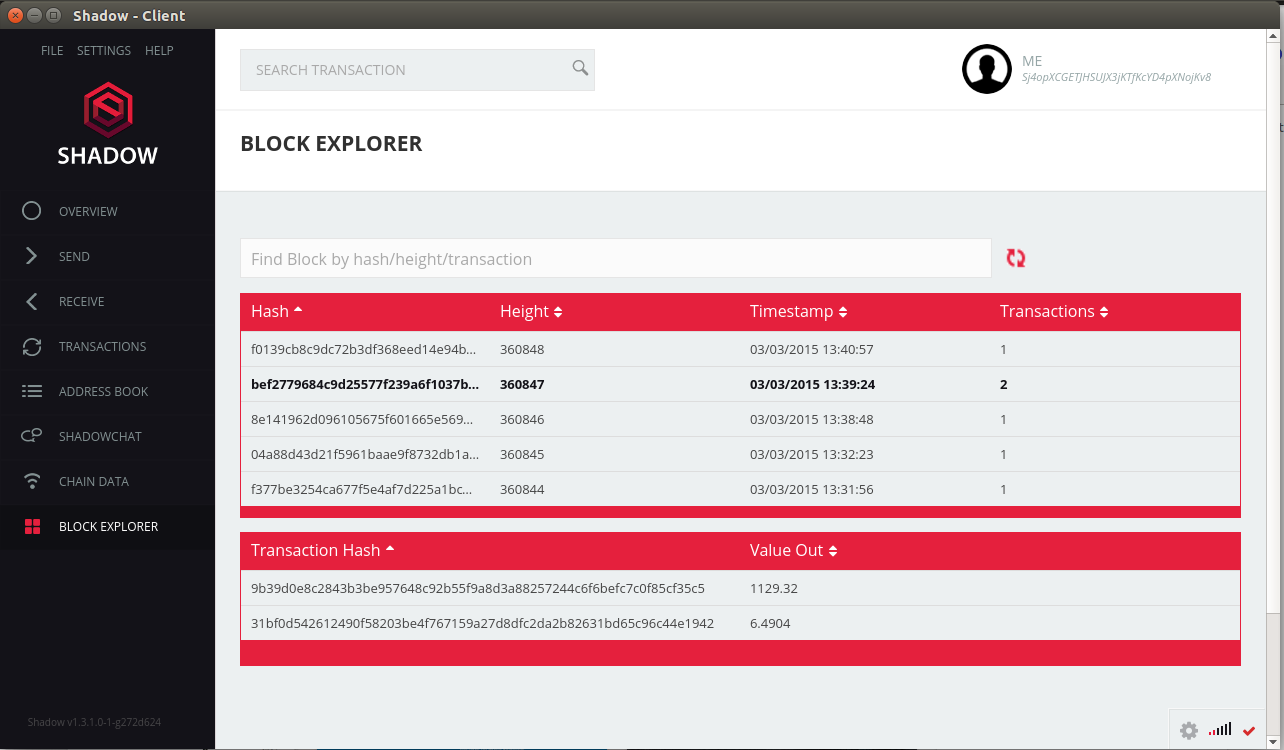
Task: Click the ME wallet address text
Action: click(1116, 77)
